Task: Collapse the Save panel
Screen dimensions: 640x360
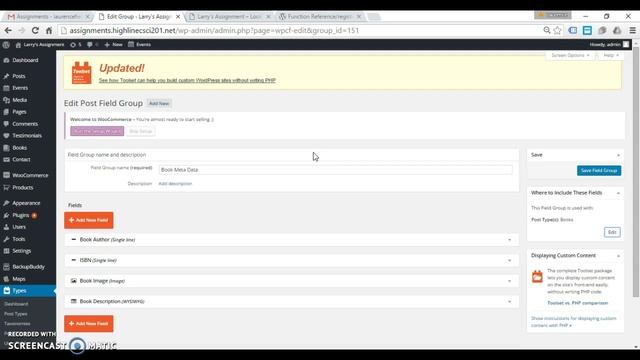Action: tap(618, 155)
